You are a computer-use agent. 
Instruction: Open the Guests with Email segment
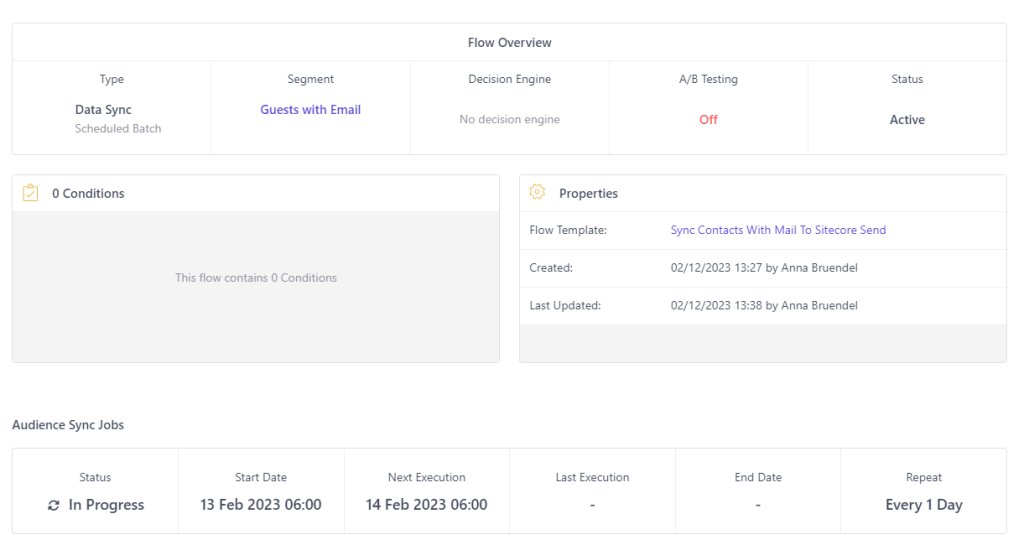310,110
